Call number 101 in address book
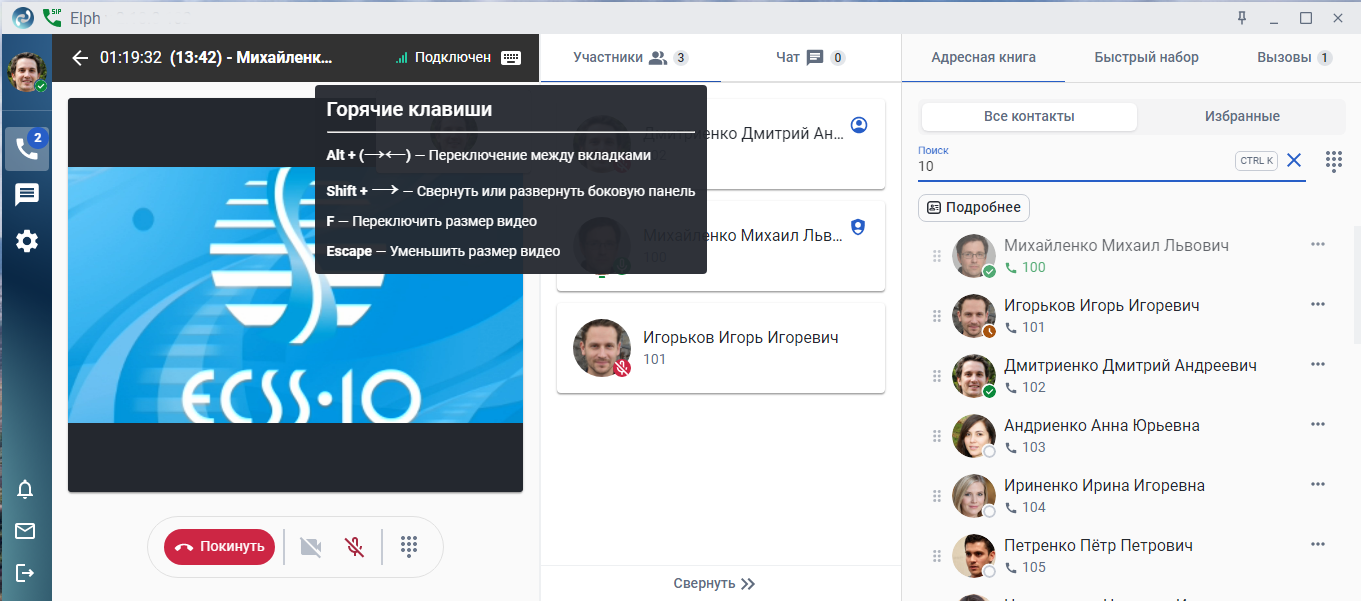Image resolution: width=1361 pixels, height=601 pixels. coord(1026,327)
